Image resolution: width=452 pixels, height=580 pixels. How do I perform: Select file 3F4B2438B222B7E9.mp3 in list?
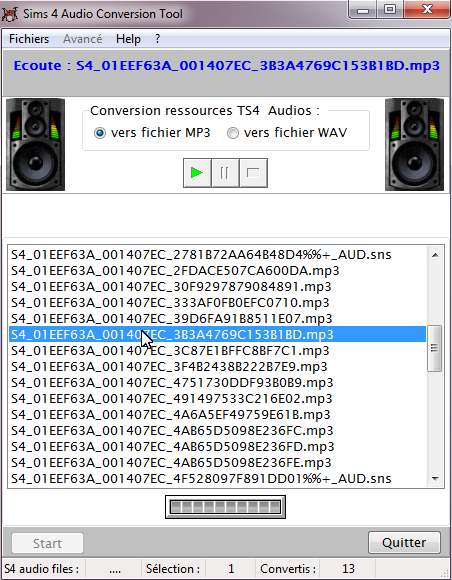tap(217, 367)
